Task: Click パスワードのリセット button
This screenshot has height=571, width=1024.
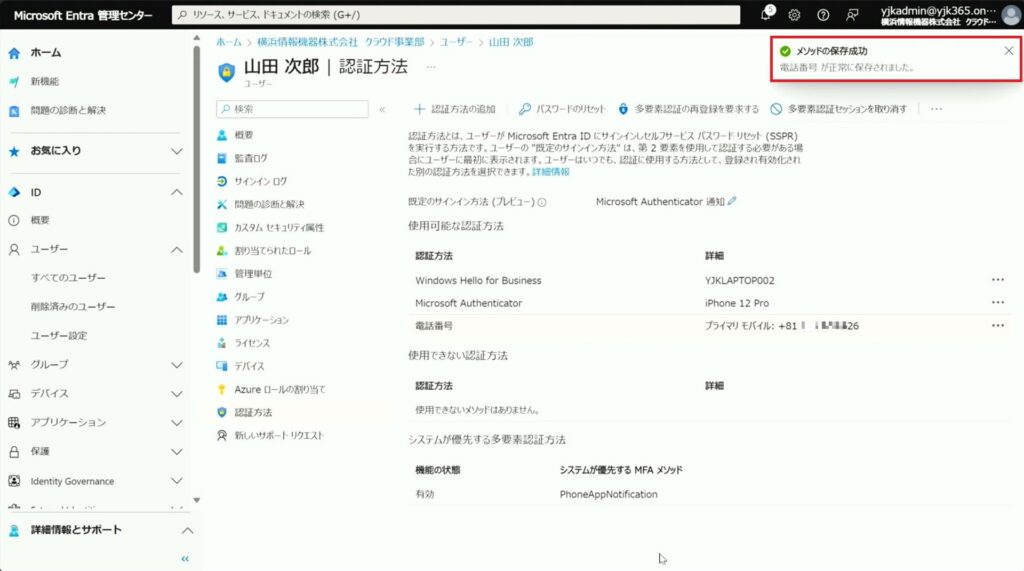Action: point(562,109)
